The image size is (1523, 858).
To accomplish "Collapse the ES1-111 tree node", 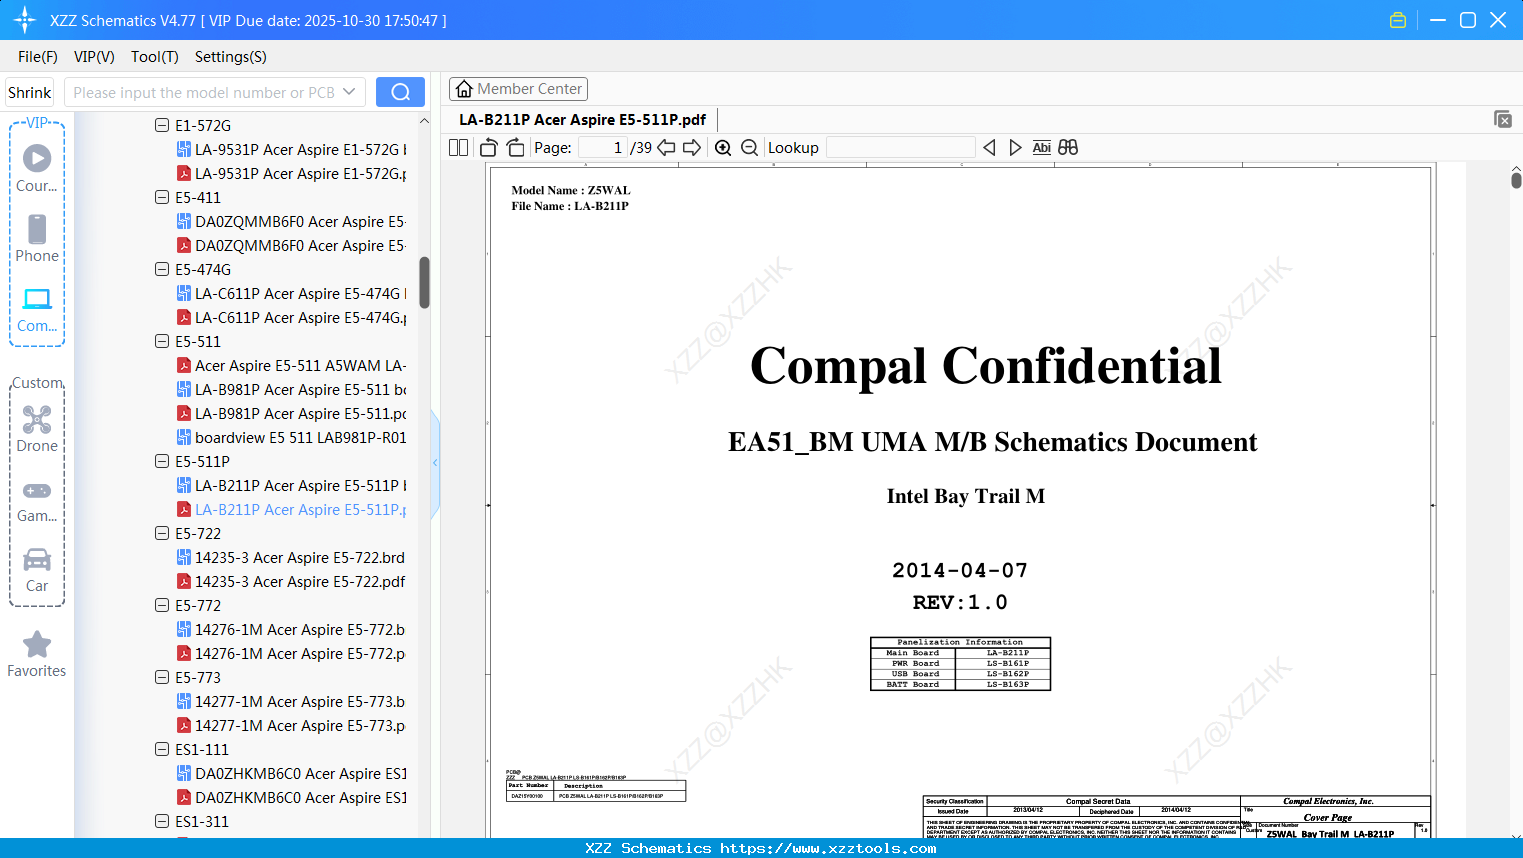I will [162, 750].
